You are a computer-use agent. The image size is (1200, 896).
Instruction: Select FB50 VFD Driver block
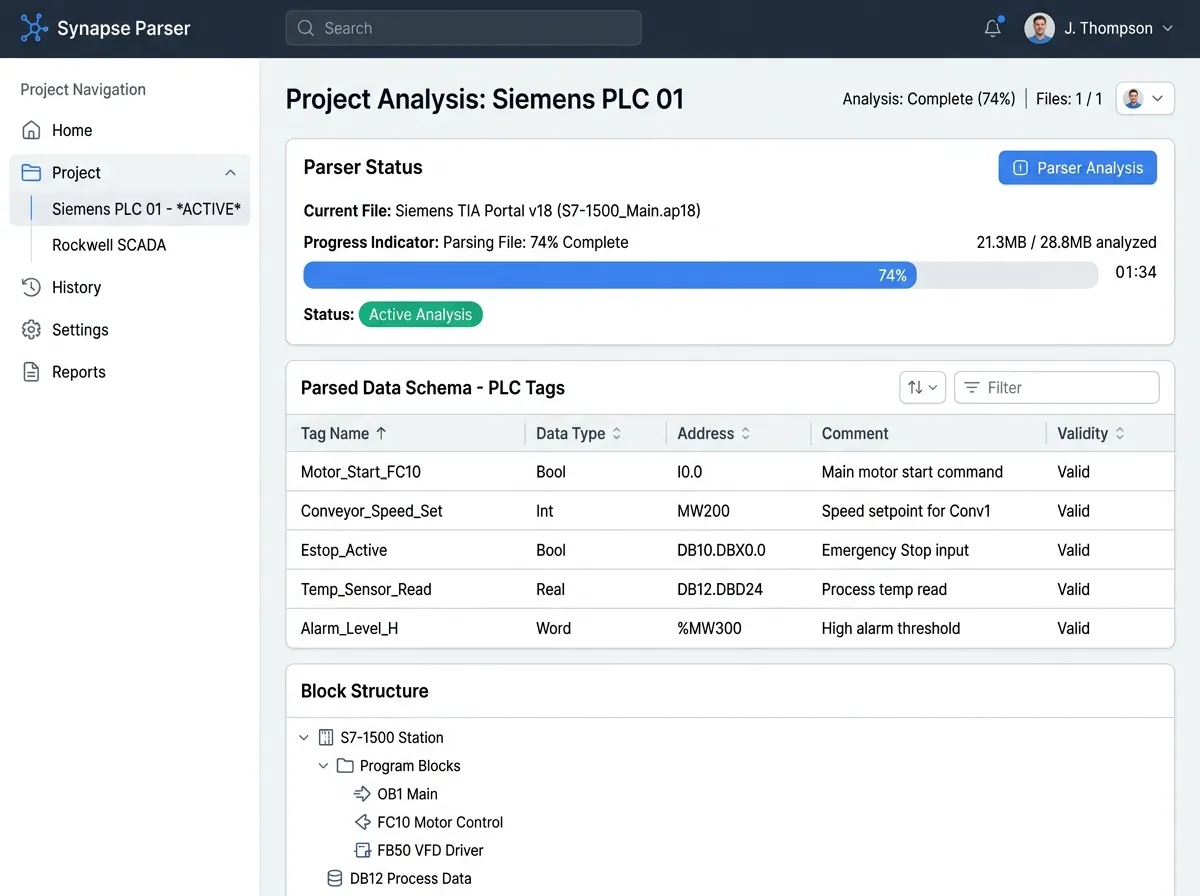(x=430, y=850)
